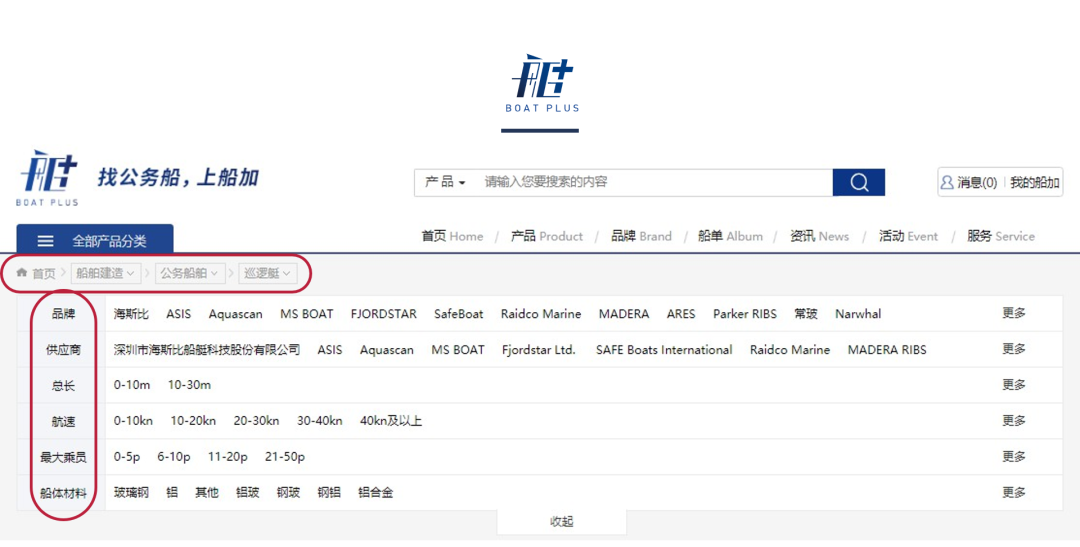Filter by brand FJORDSTAR

coord(384,313)
